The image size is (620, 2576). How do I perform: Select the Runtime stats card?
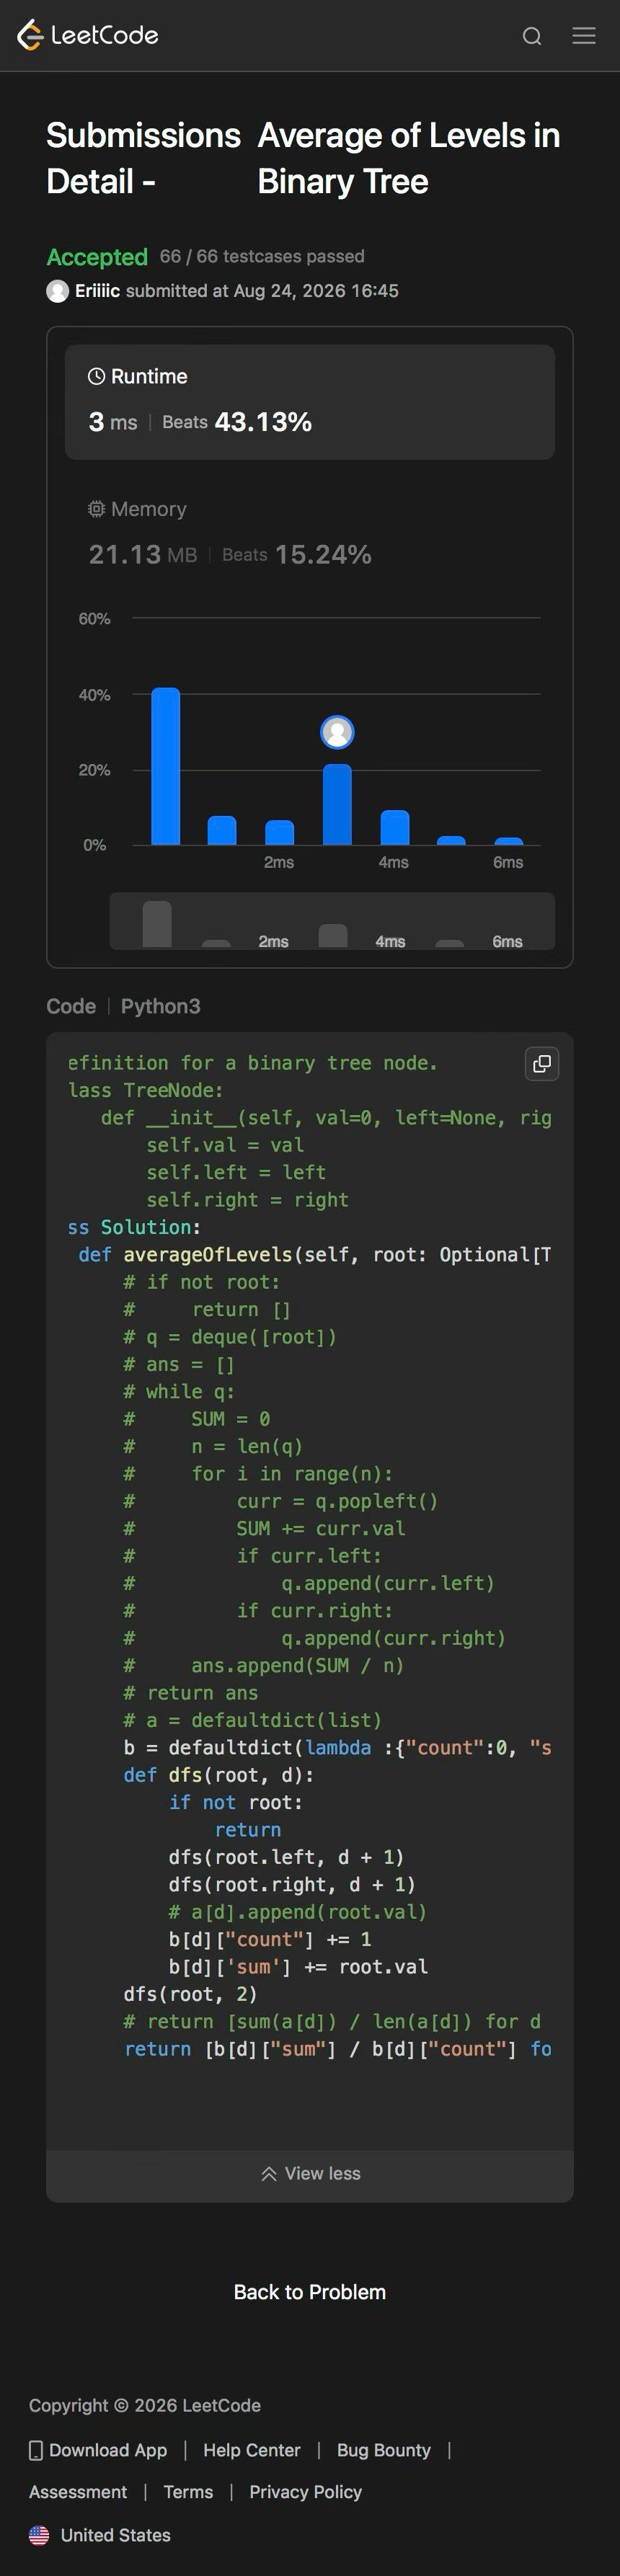pyautogui.click(x=310, y=402)
